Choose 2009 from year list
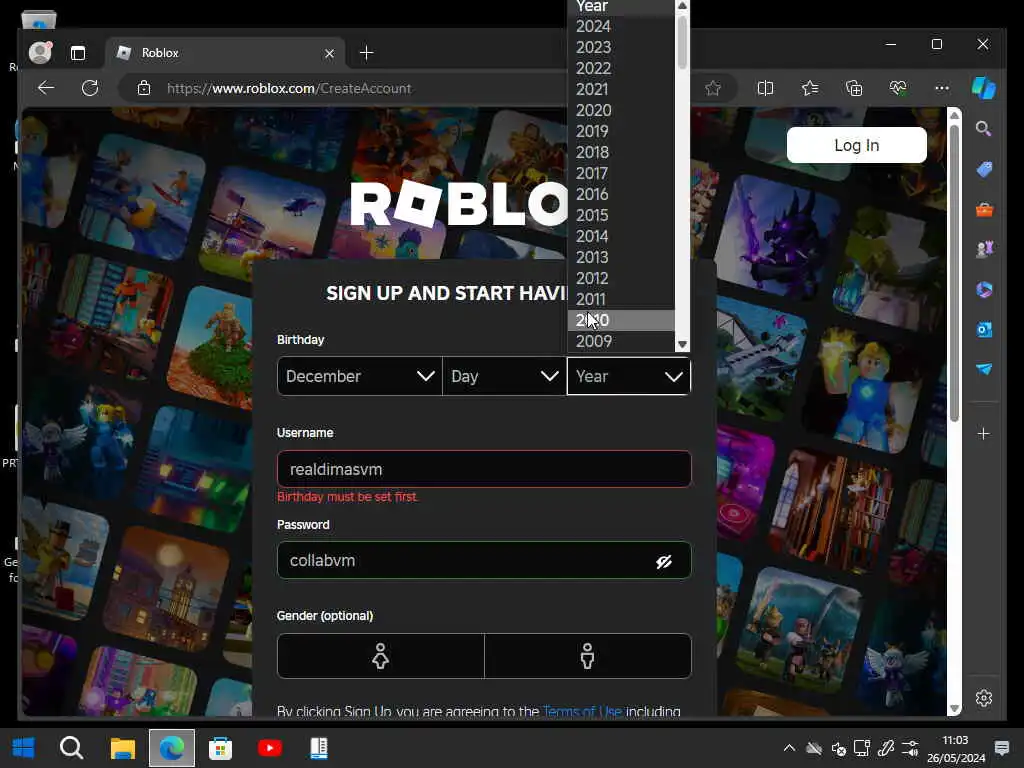Viewport: 1024px width, 768px height. click(620, 341)
